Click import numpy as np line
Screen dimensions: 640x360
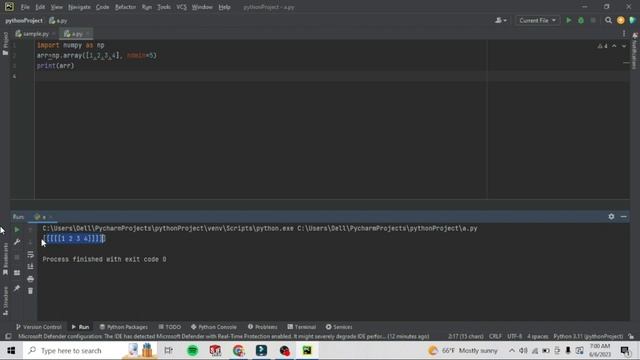pos(71,45)
